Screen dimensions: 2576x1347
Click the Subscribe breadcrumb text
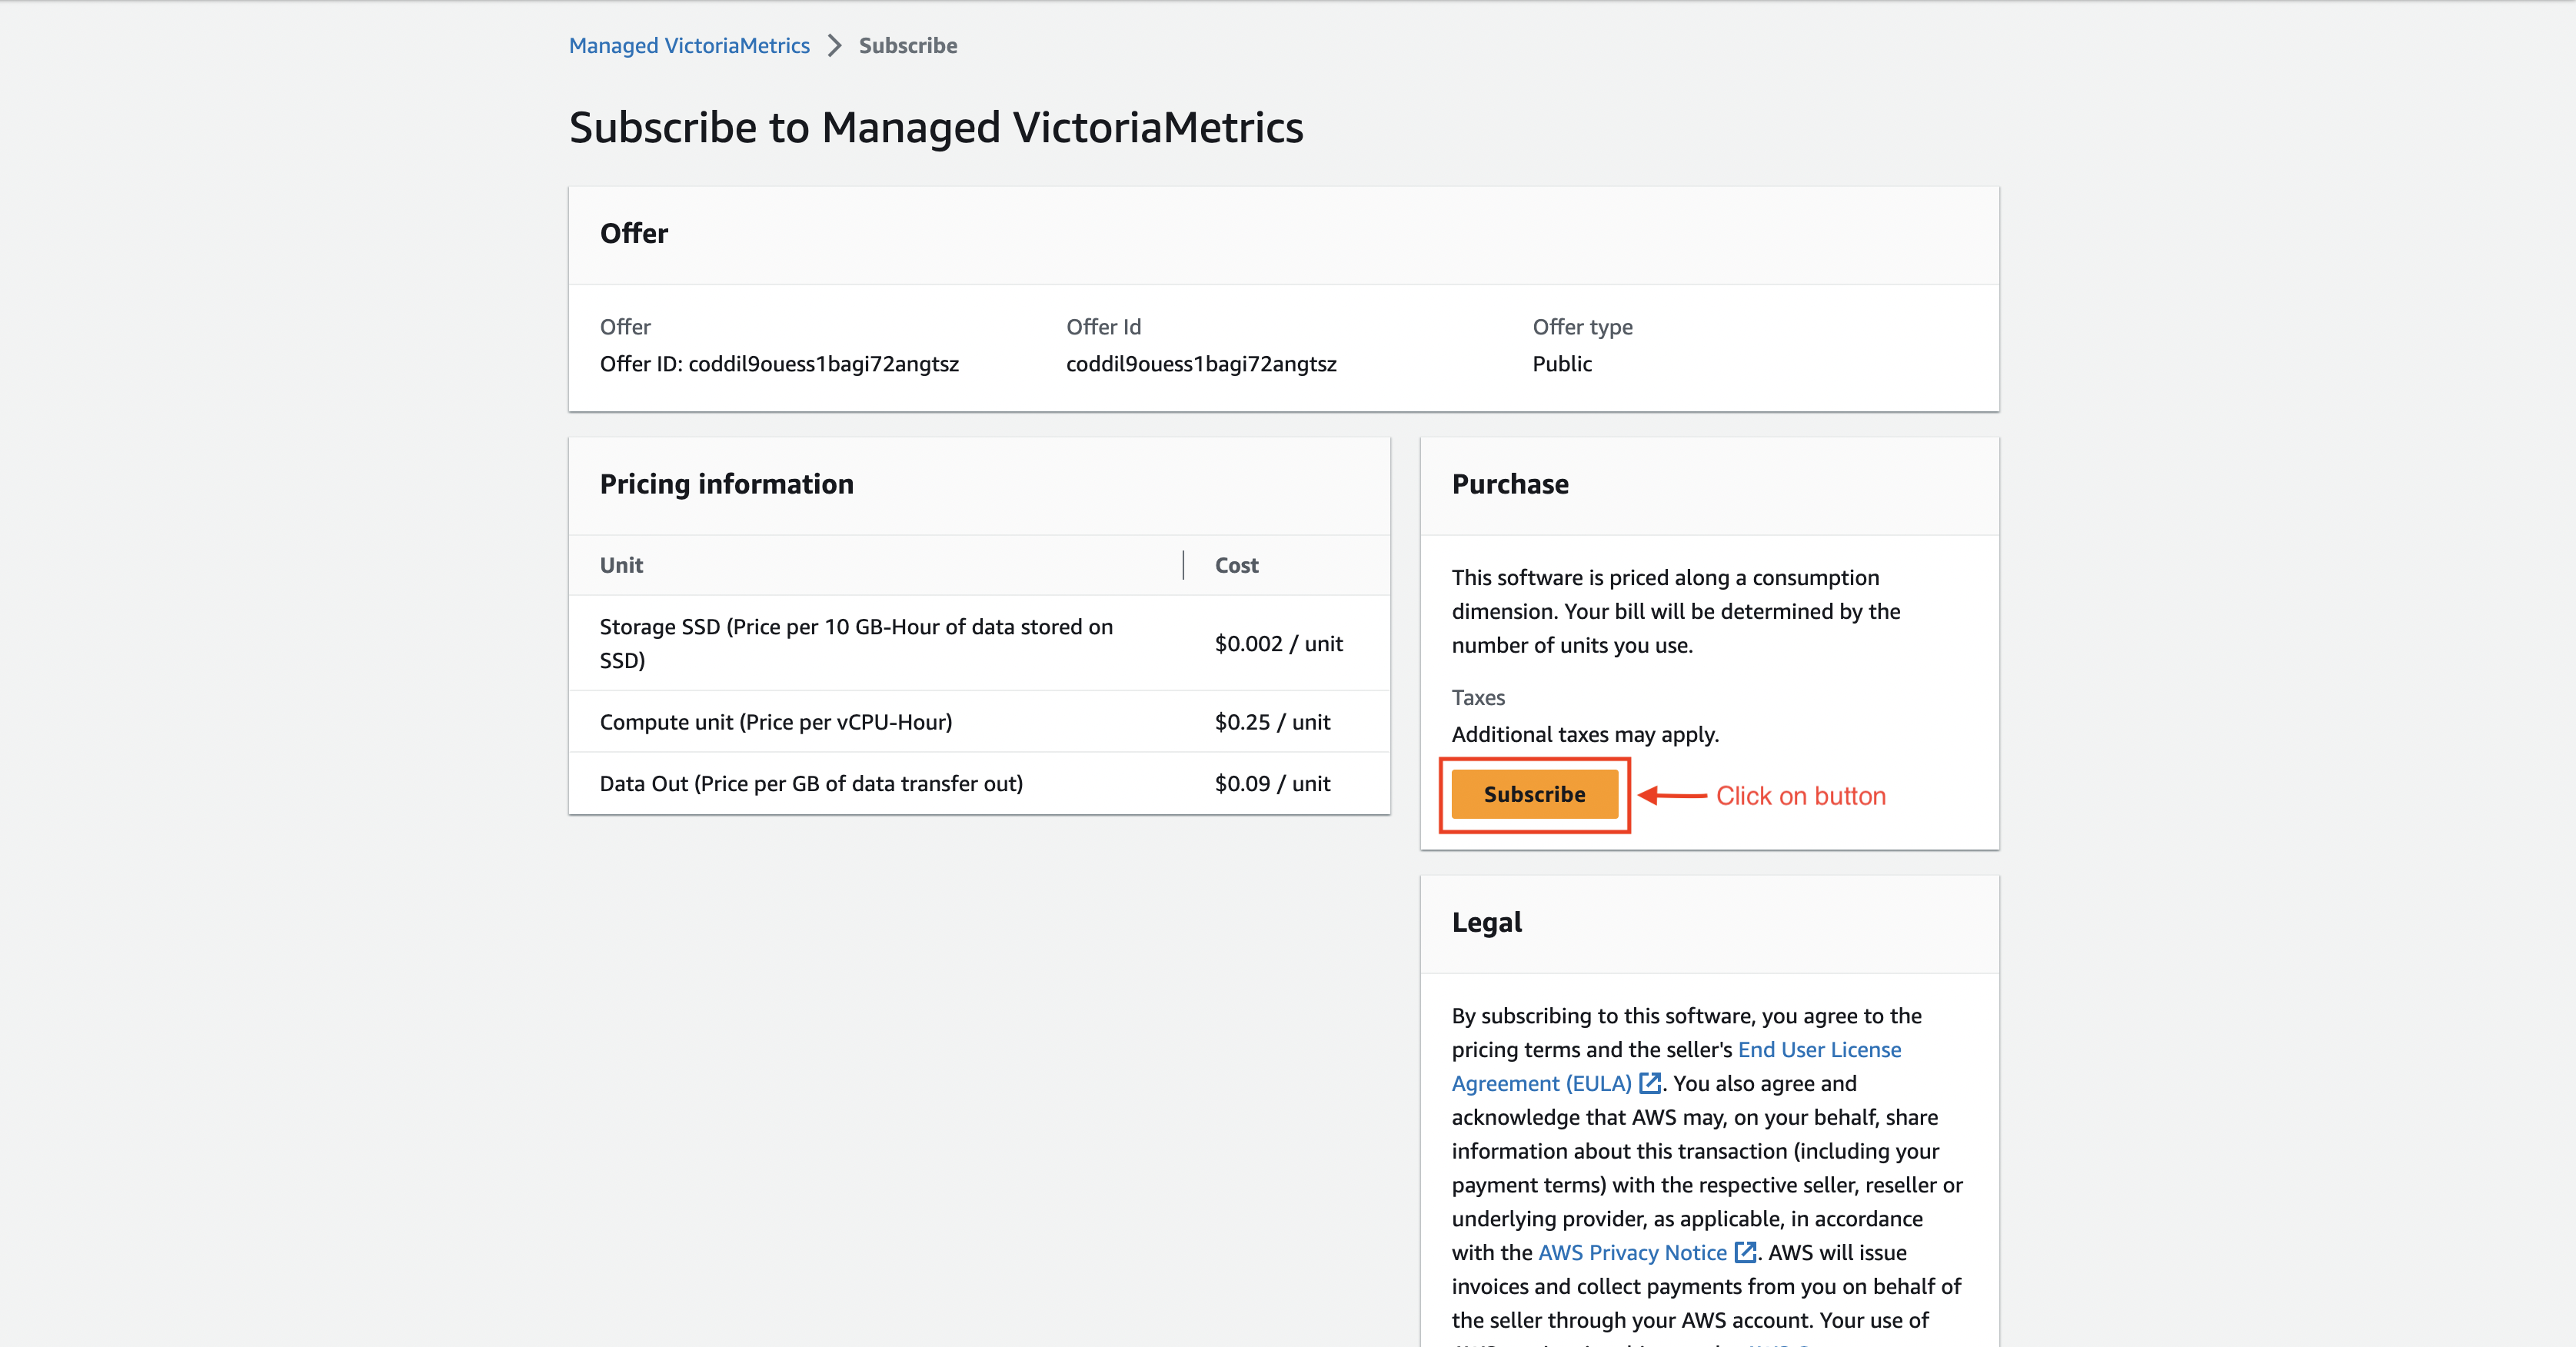908,46
